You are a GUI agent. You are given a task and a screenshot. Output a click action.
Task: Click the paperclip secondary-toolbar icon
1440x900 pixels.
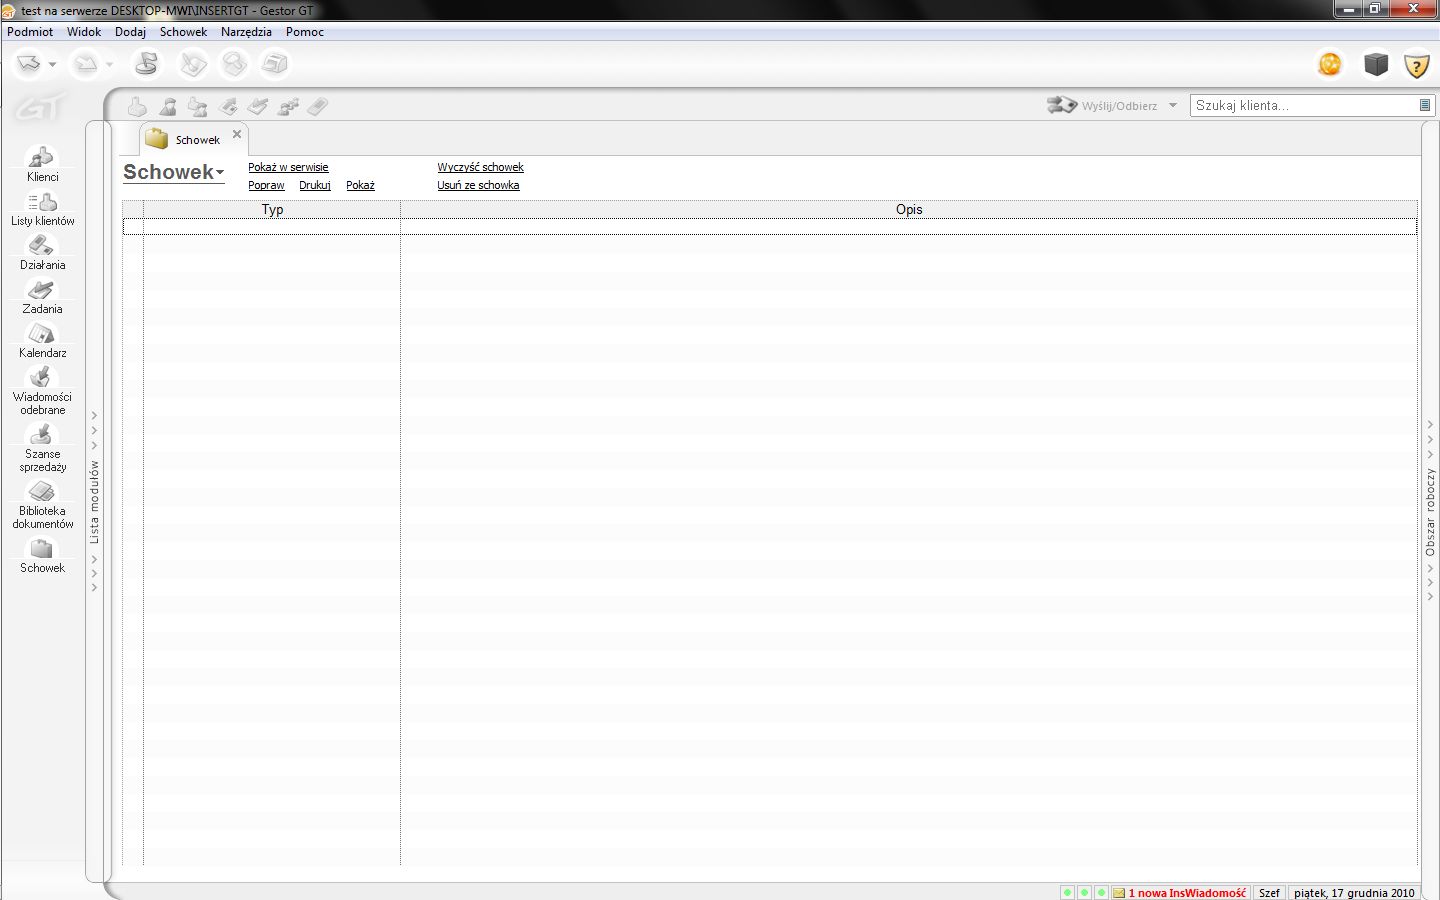tap(318, 106)
